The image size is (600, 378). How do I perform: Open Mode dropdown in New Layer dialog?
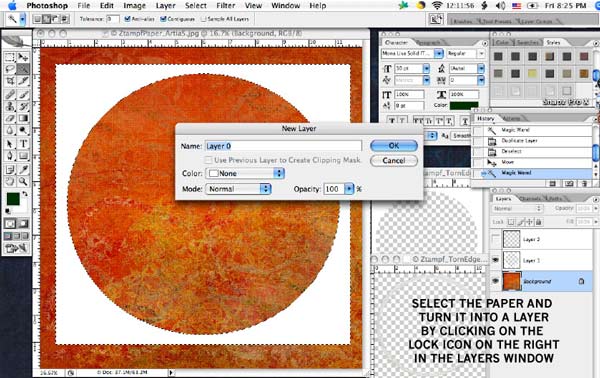[x=238, y=189]
